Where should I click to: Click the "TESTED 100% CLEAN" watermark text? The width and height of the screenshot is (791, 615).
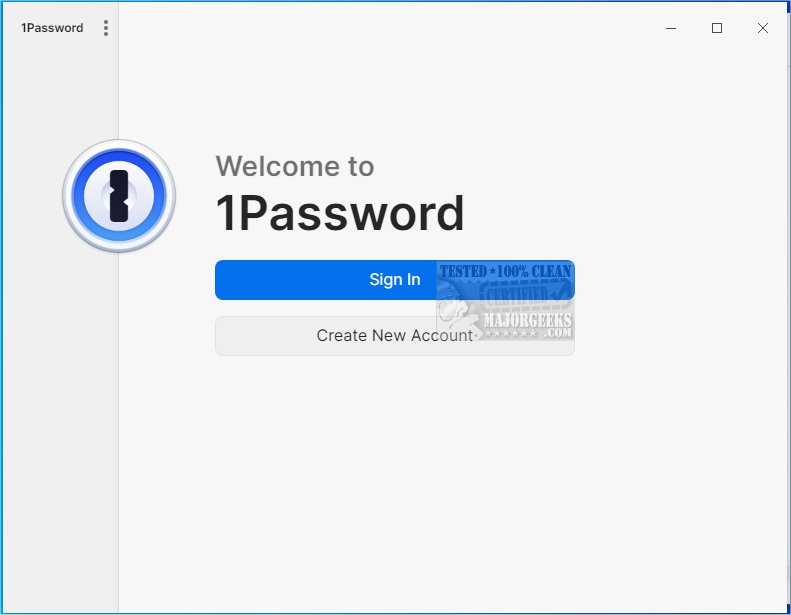point(505,271)
